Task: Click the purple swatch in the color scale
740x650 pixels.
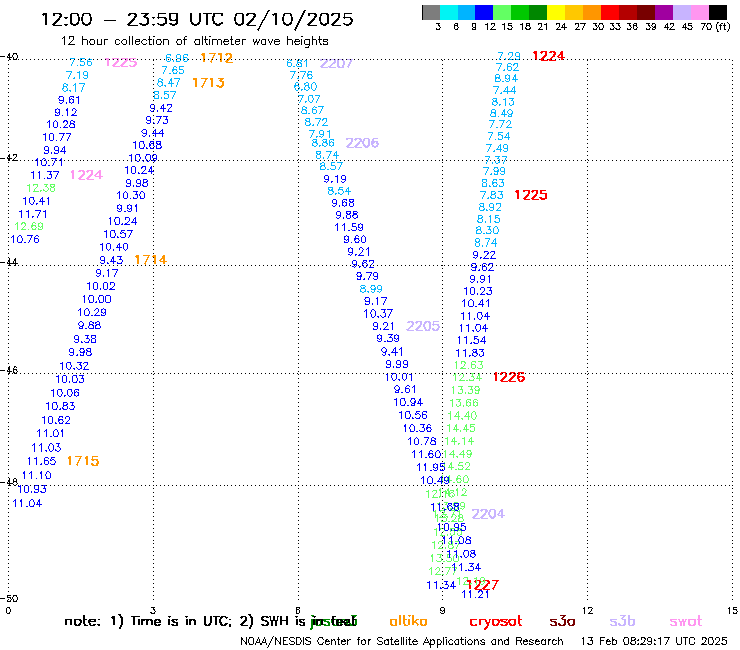Action: [664, 12]
